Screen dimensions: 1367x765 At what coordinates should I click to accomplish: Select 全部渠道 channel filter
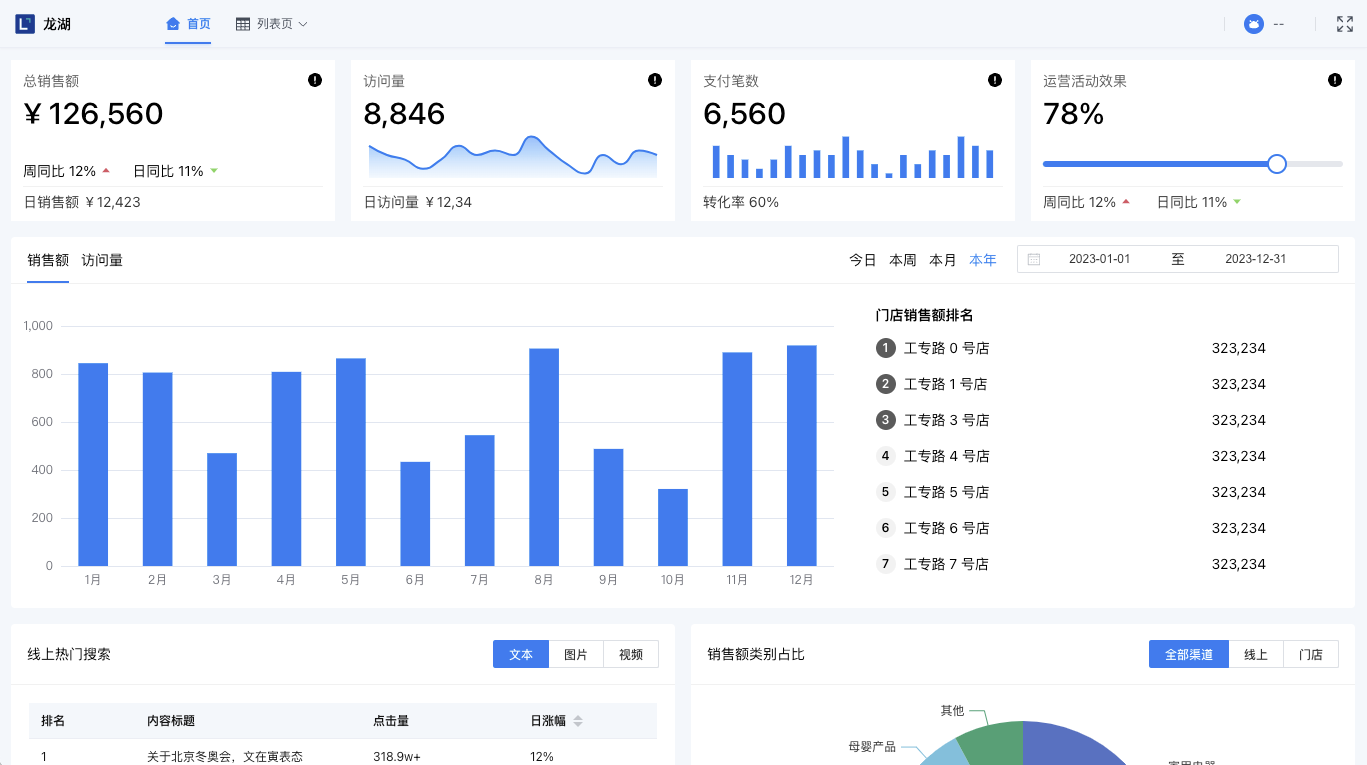tap(1189, 654)
